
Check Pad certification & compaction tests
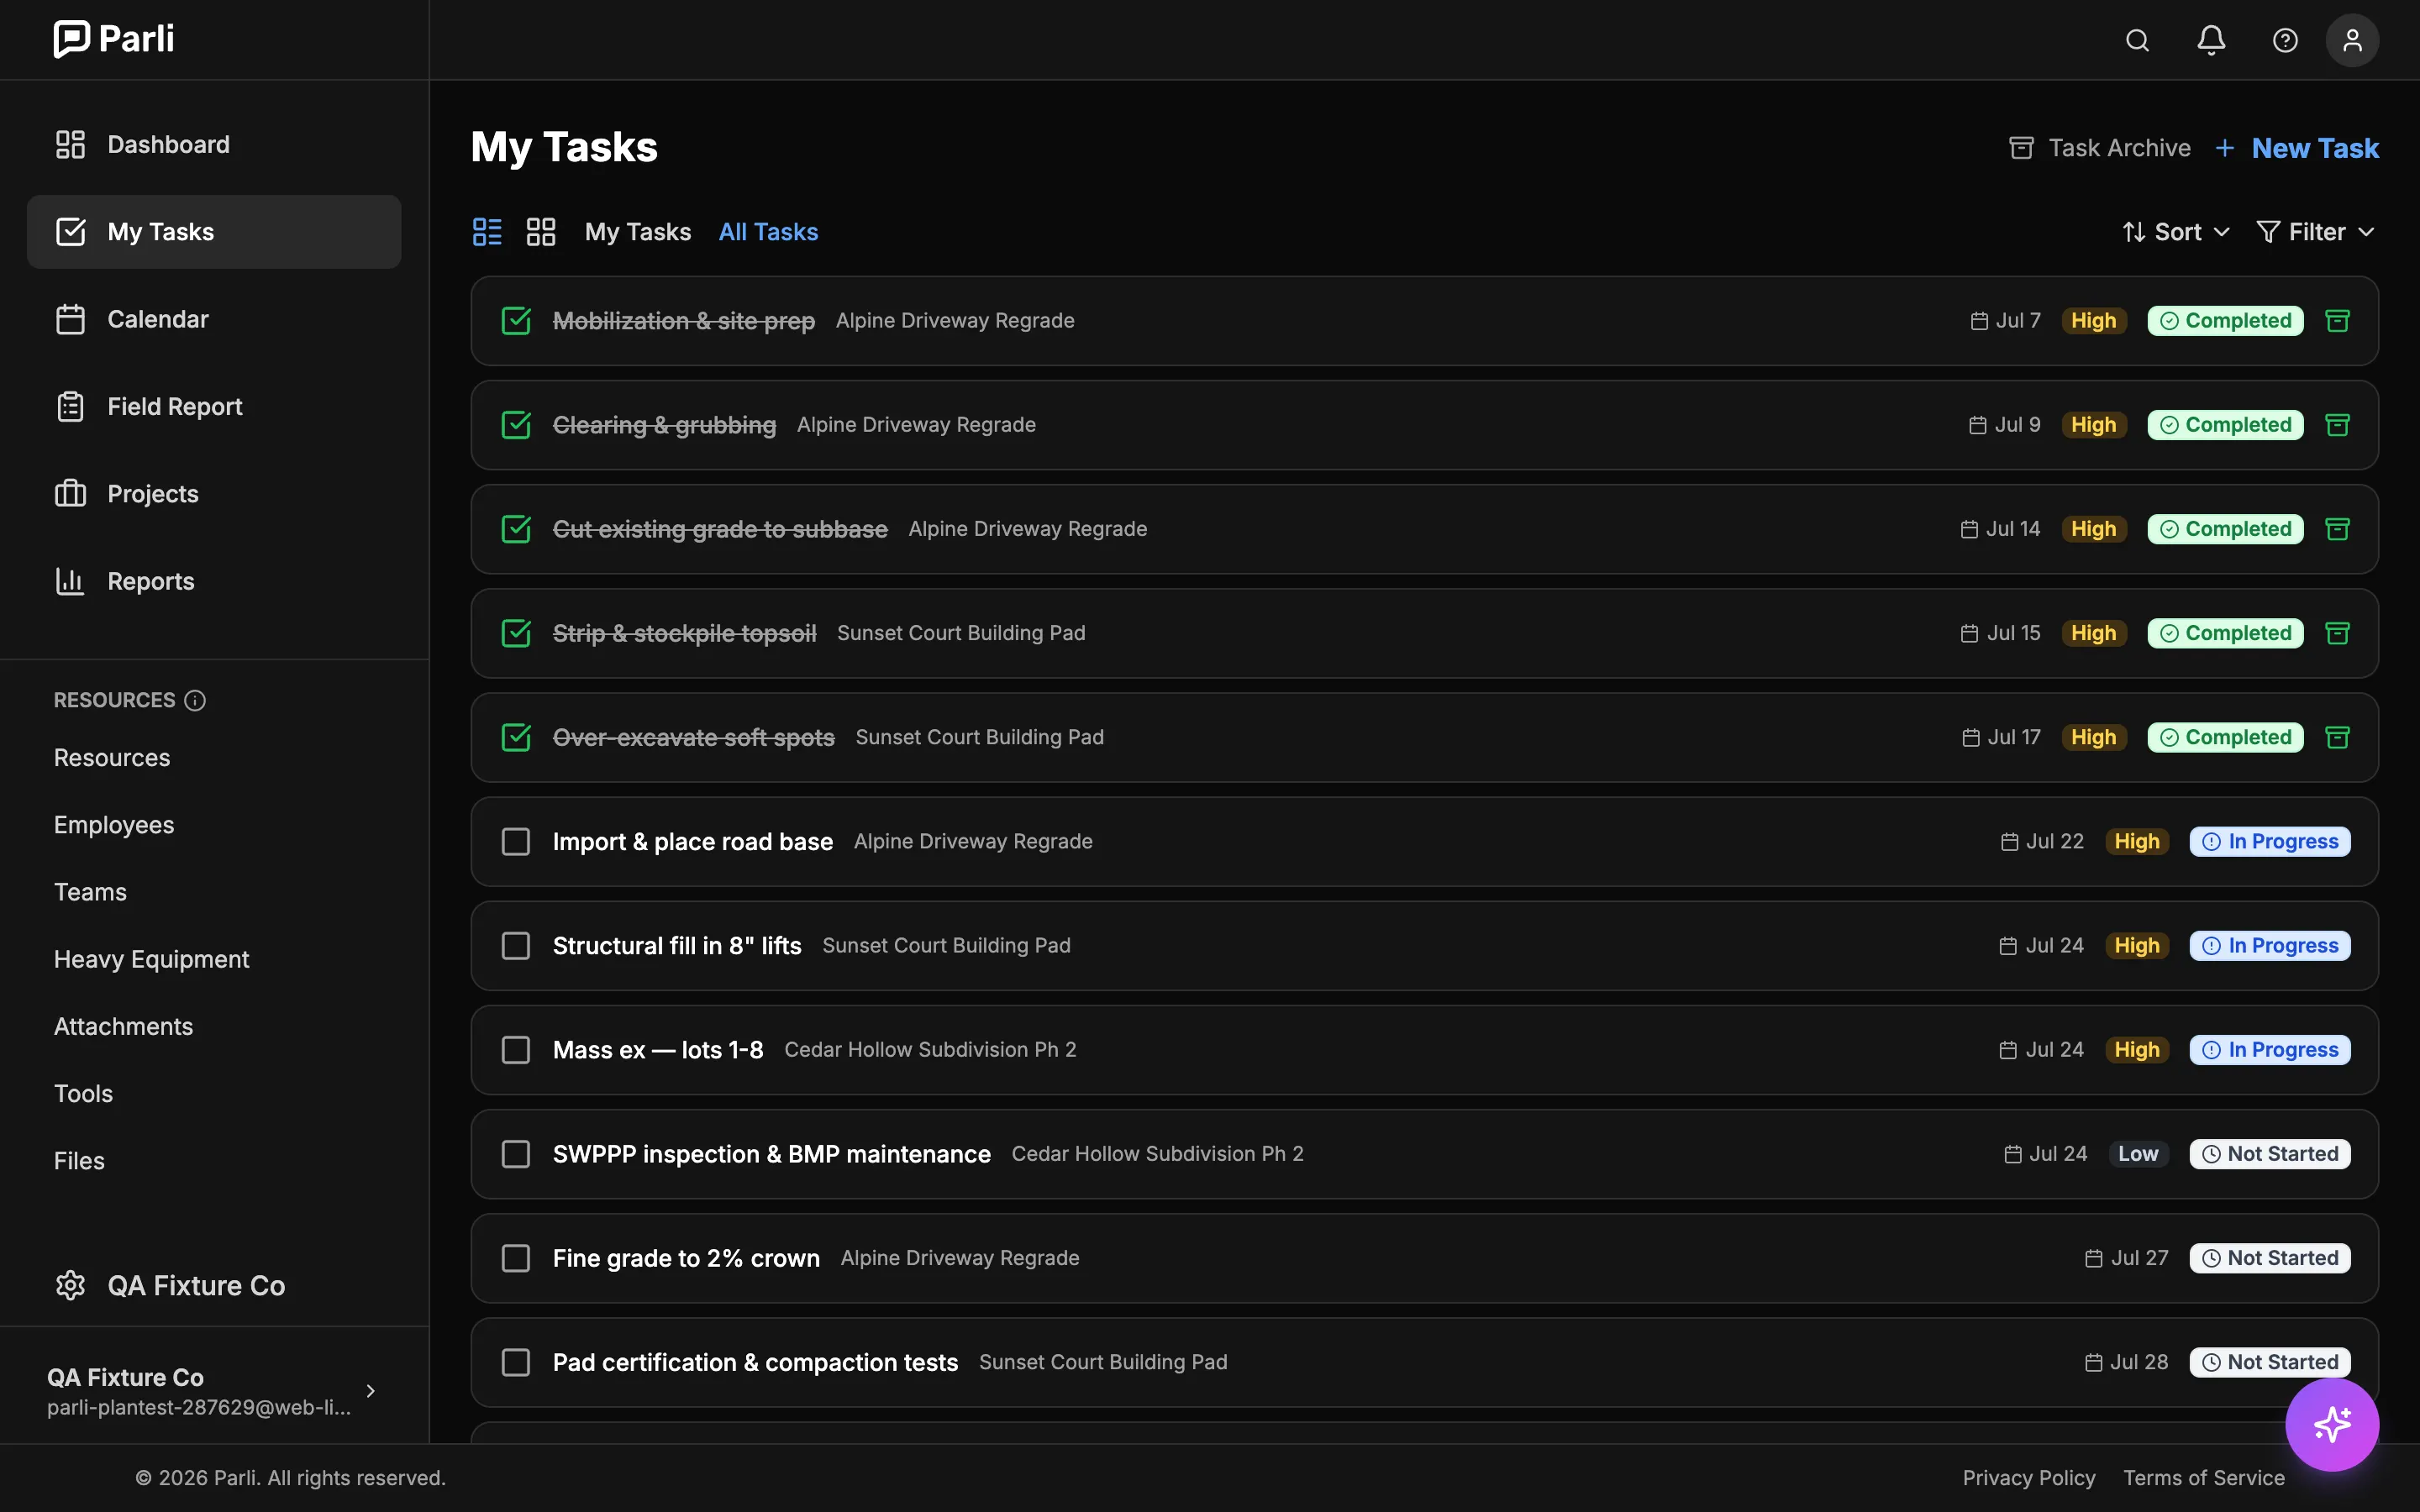point(516,1362)
